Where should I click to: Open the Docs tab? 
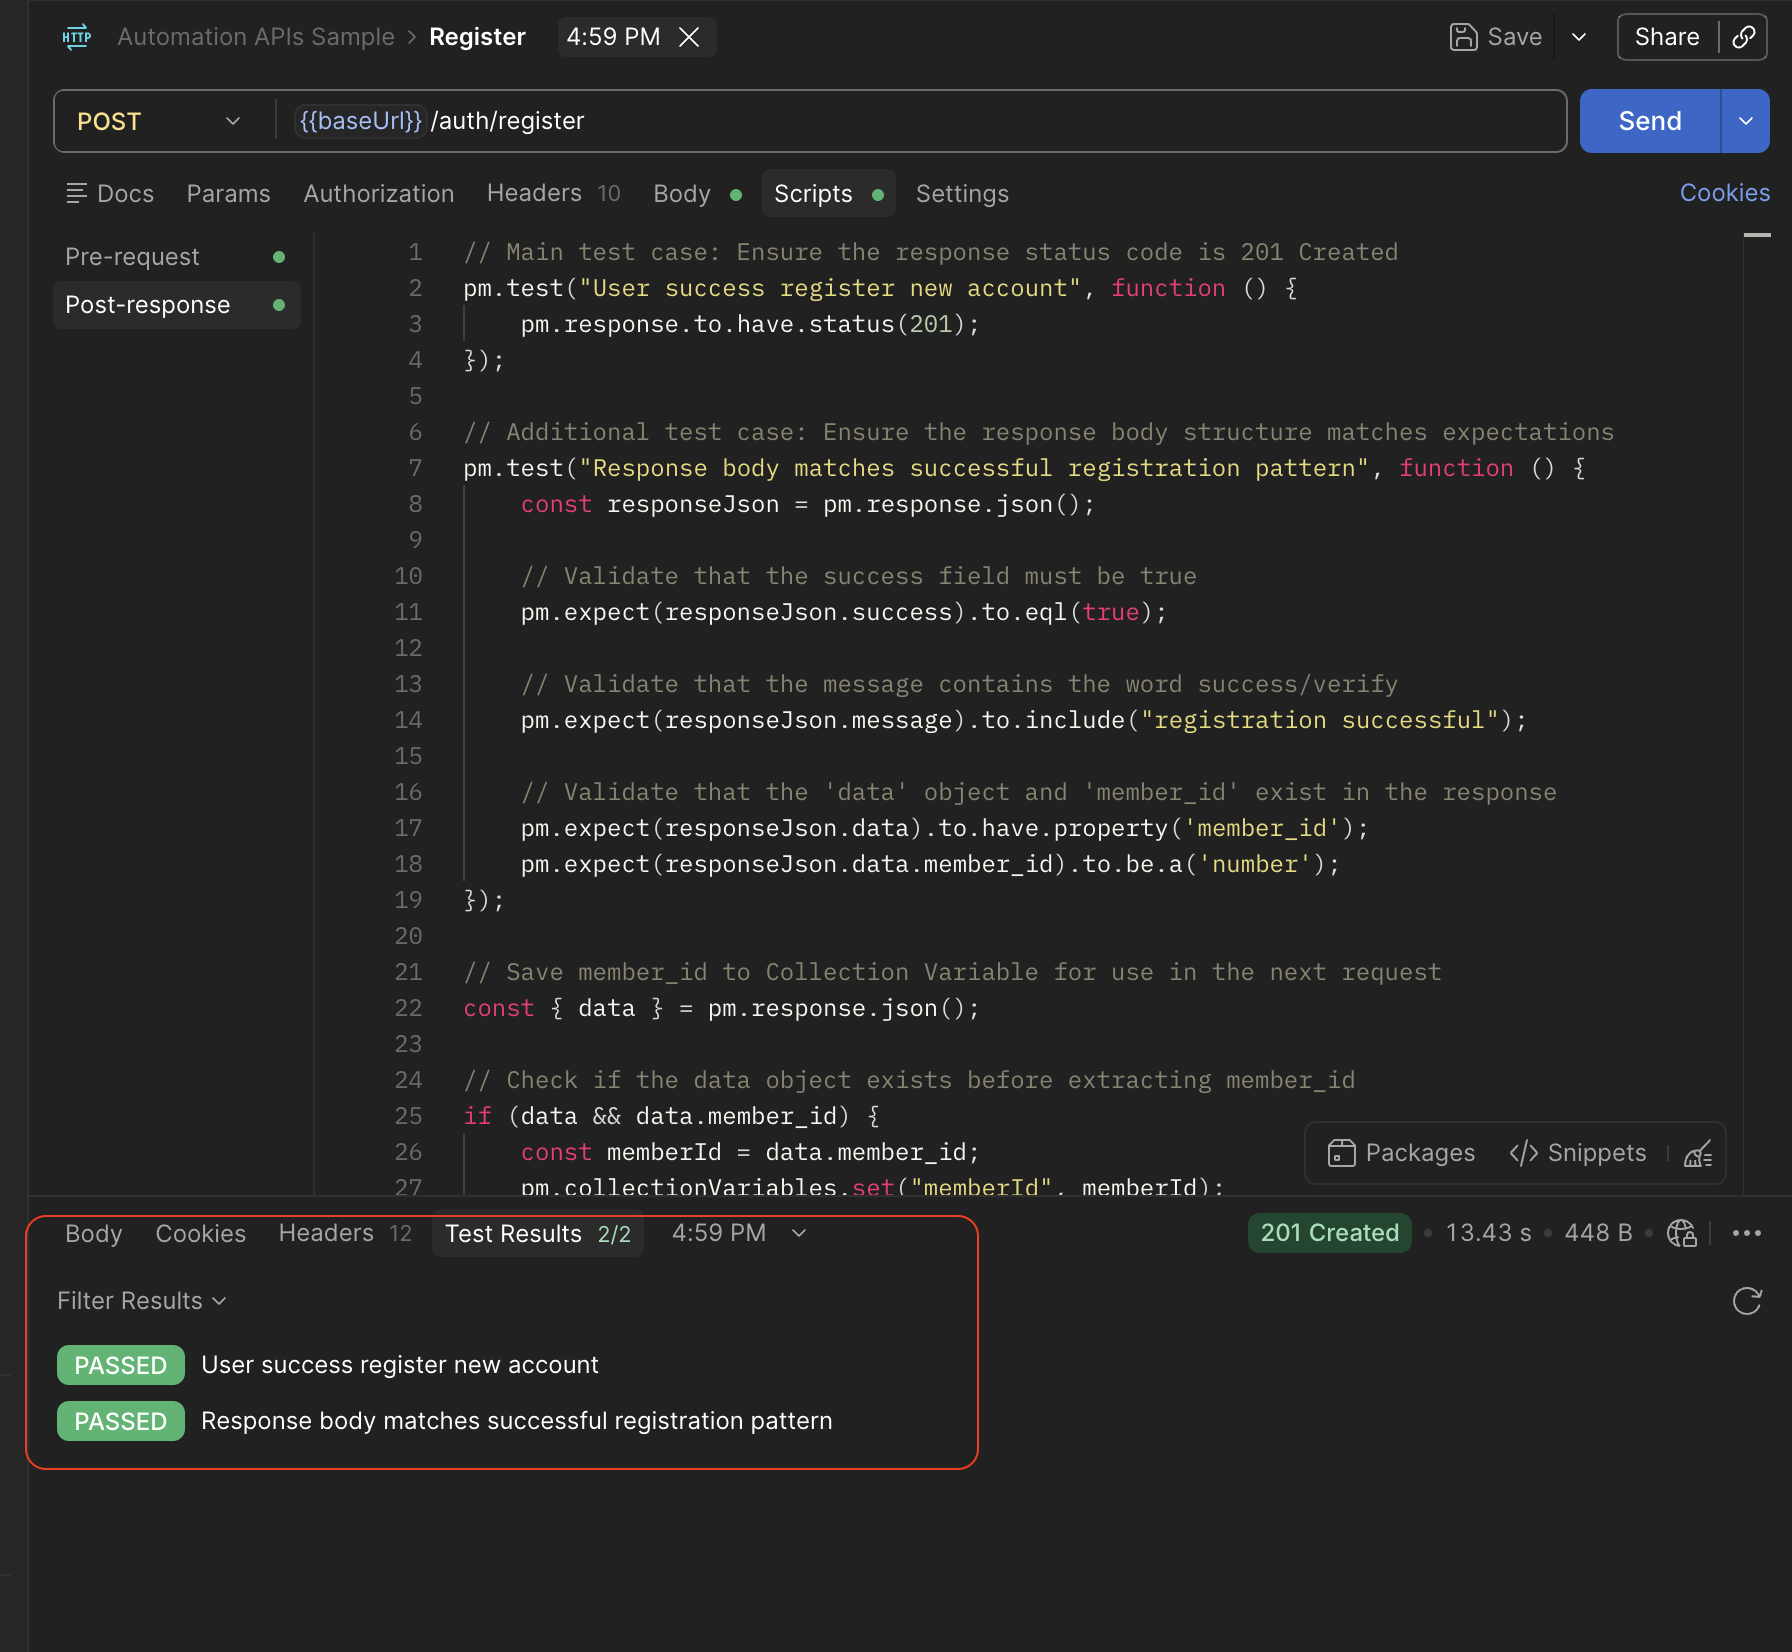(110, 194)
